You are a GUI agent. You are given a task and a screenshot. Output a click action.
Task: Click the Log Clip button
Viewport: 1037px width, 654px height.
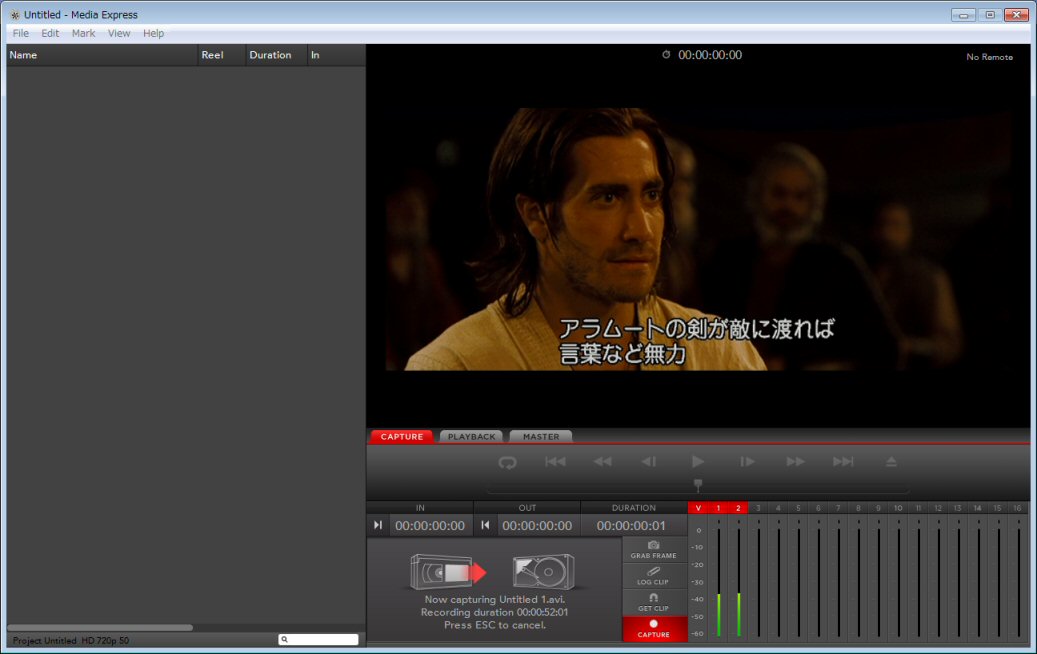pyautogui.click(x=653, y=576)
